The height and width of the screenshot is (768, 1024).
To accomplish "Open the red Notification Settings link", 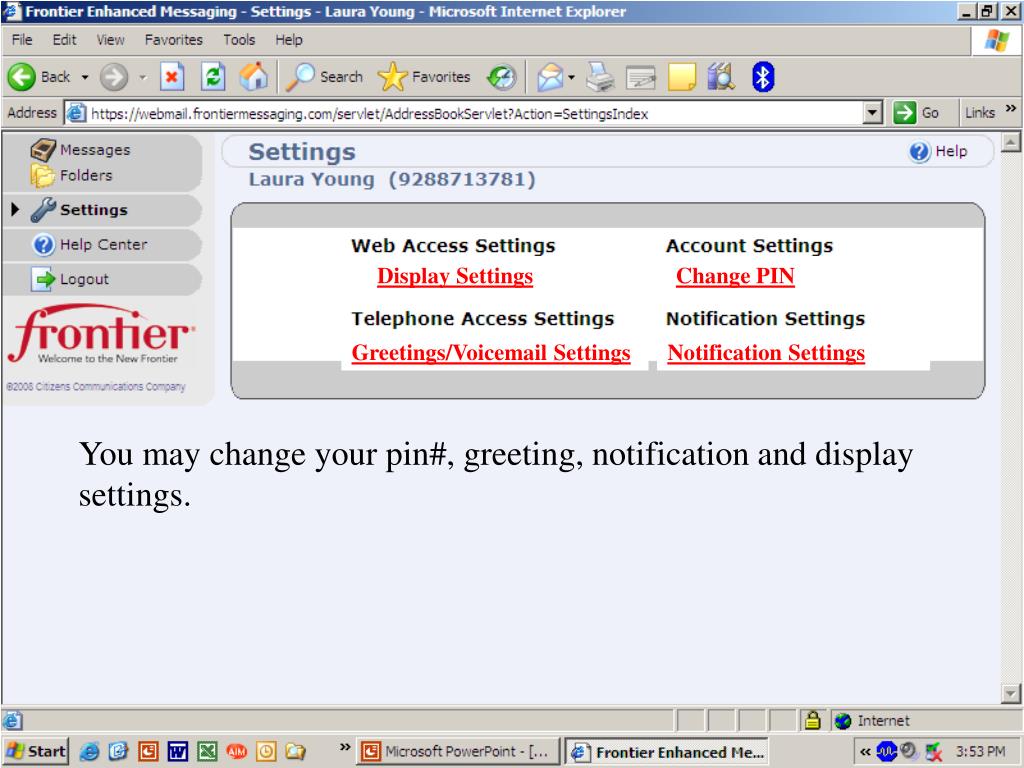I will (x=766, y=353).
